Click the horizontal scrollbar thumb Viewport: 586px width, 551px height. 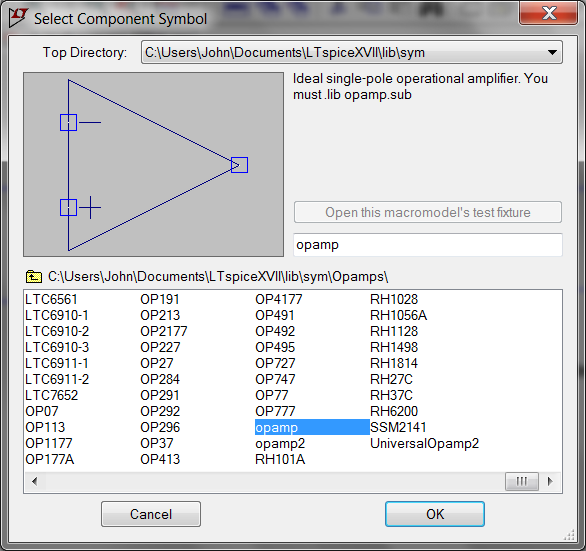click(522, 481)
